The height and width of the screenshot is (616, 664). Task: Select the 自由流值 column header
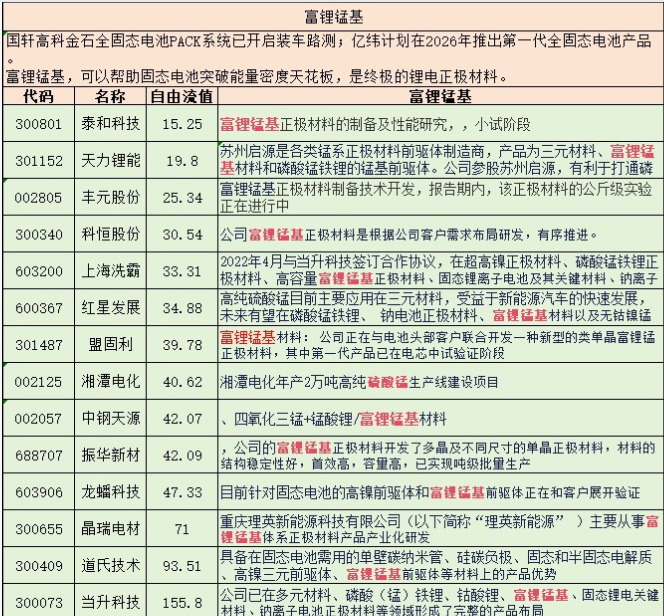(182, 96)
